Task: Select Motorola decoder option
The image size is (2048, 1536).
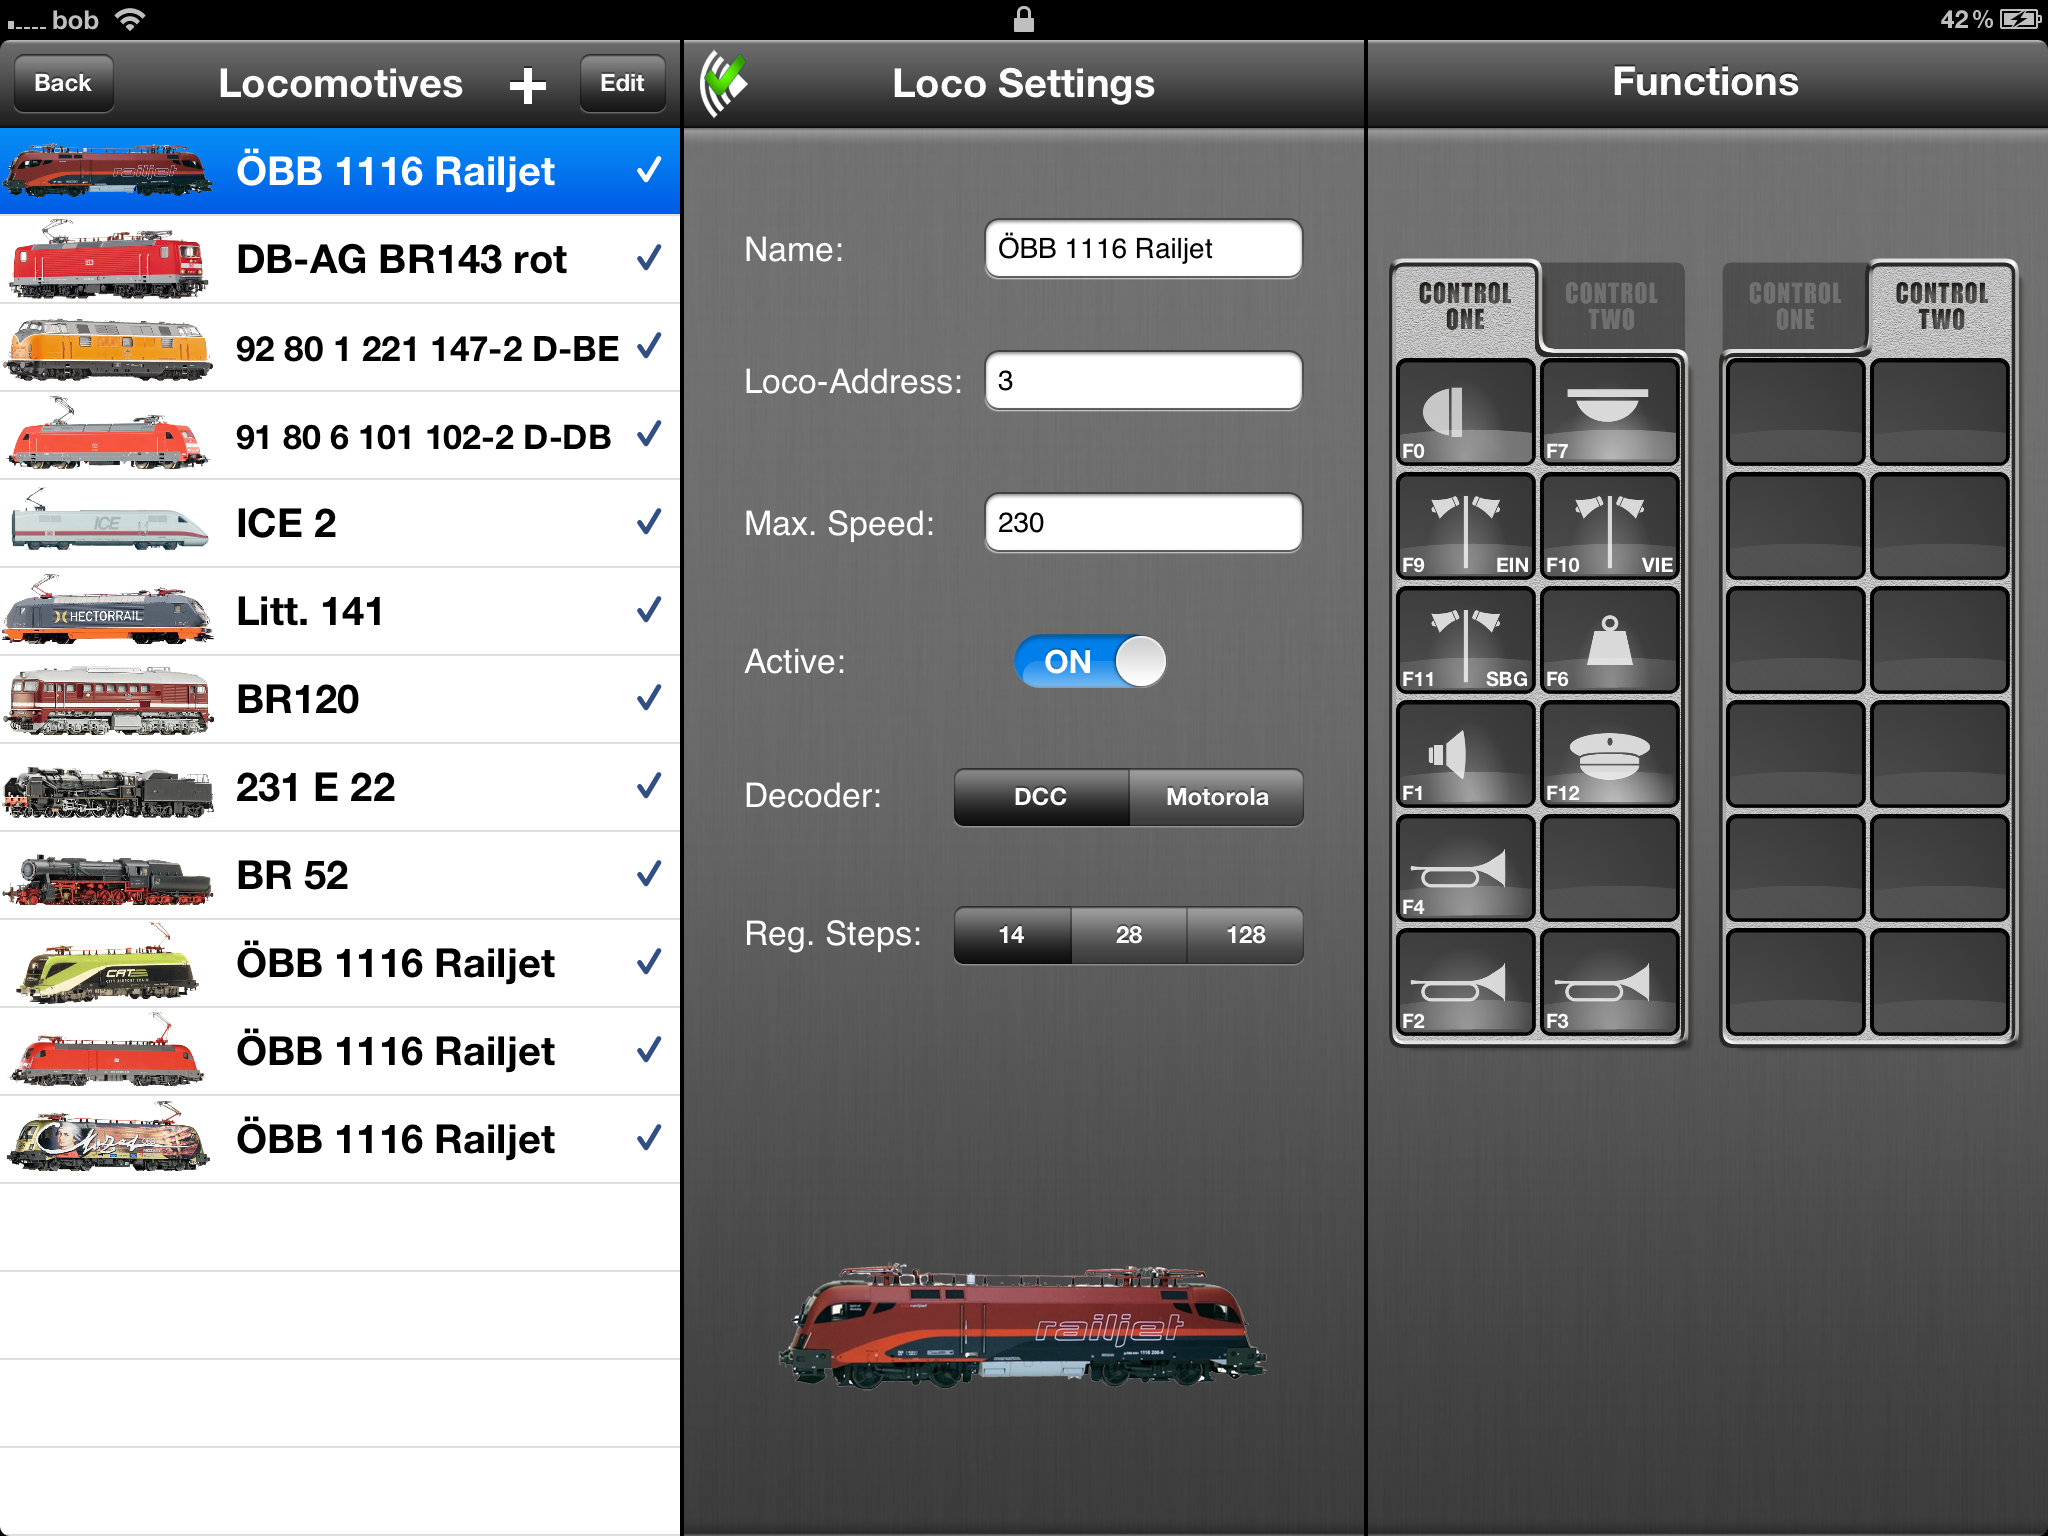Action: [x=1217, y=797]
